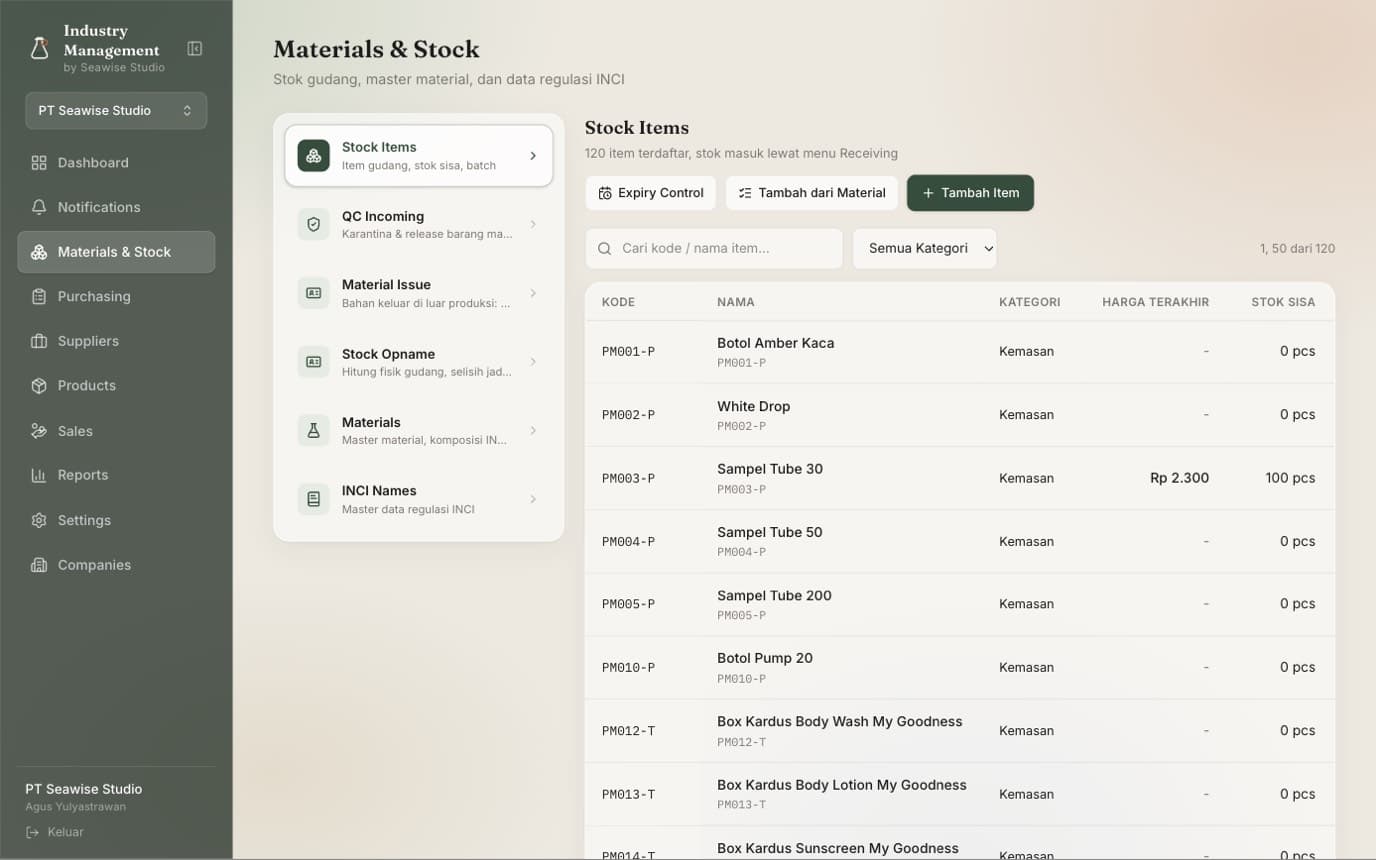Click the Tambah Item button
Image resolution: width=1376 pixels, height=860 pixels.
tap(970, 193)
